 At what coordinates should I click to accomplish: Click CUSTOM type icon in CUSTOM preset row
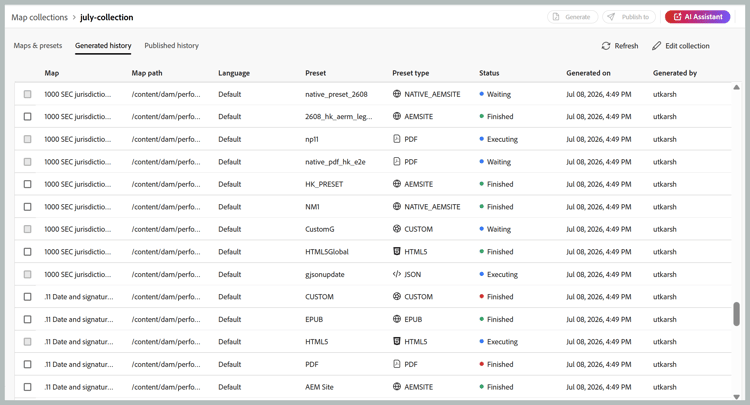(397, 296)
